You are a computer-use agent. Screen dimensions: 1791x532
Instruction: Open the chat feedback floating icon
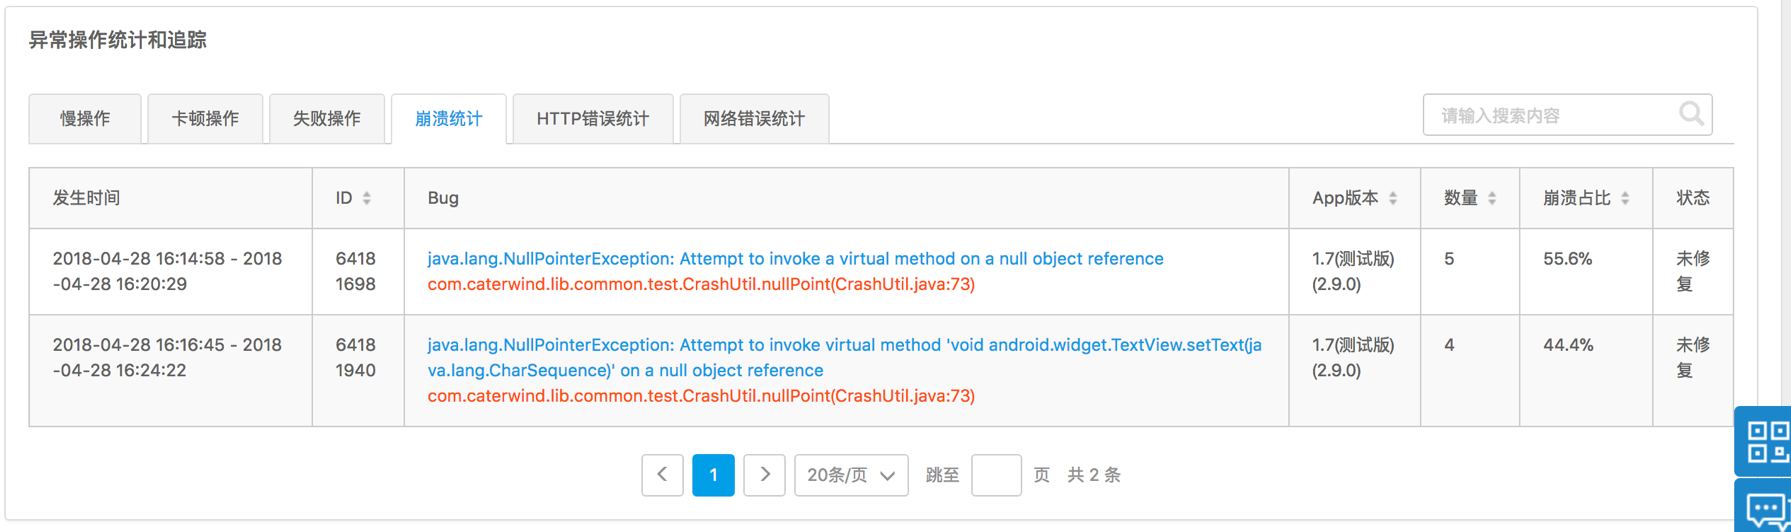1764,507
